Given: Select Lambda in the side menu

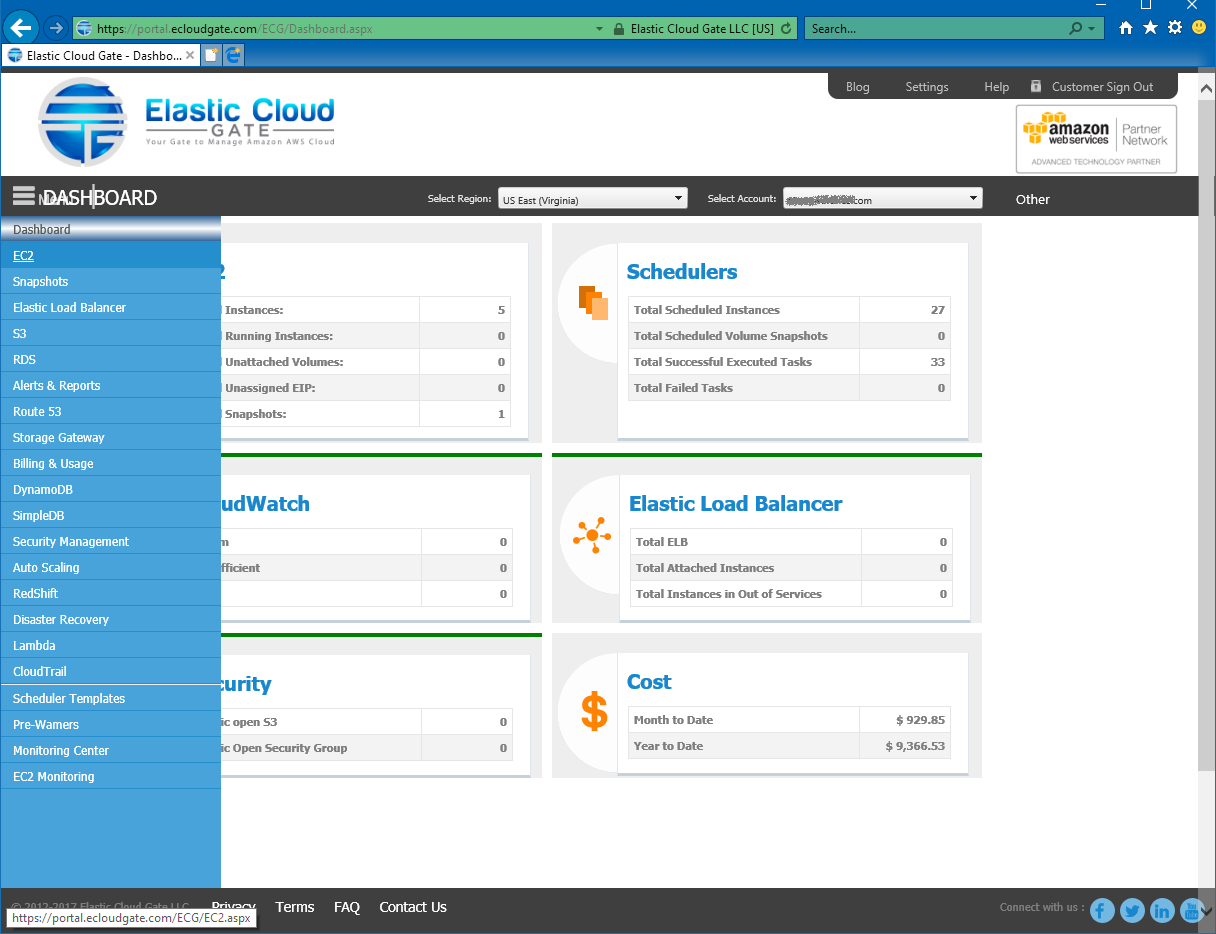Looking at the screenshot, I should (x=110, y=645).
